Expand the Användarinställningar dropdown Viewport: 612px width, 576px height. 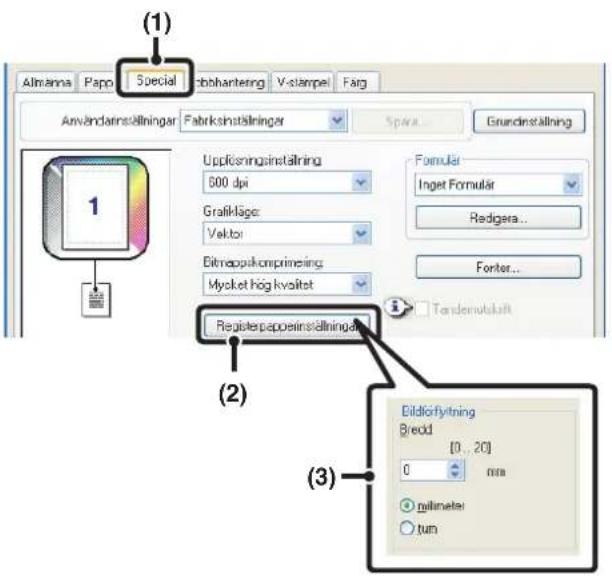coord(263,121)
